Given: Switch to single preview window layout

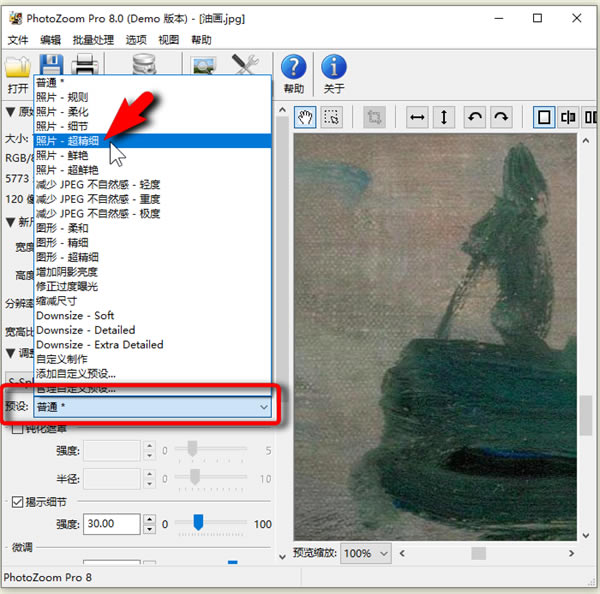Looking at the screenshot, I should coord(544,117).
